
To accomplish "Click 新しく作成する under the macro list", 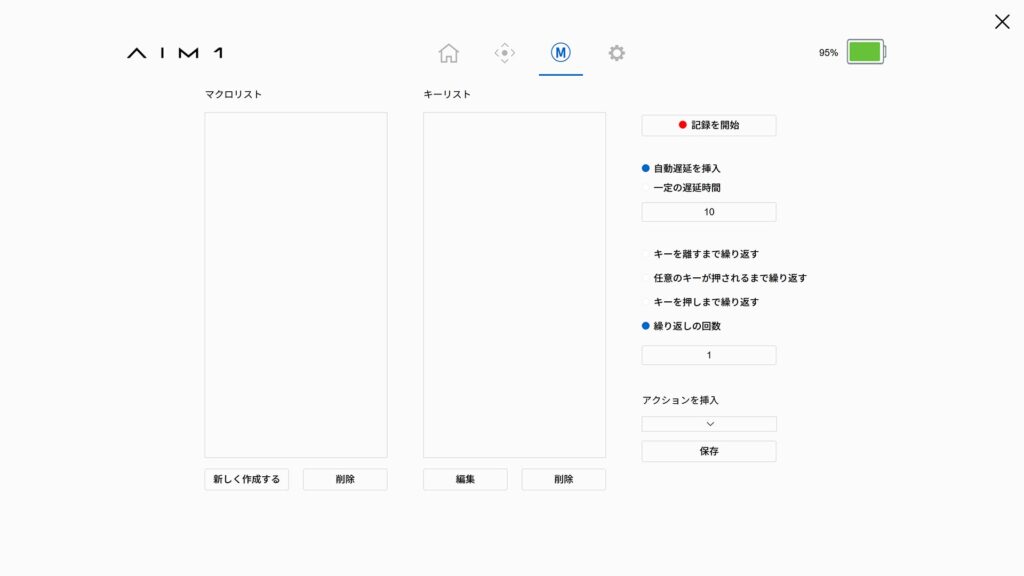I will (247, 479).
